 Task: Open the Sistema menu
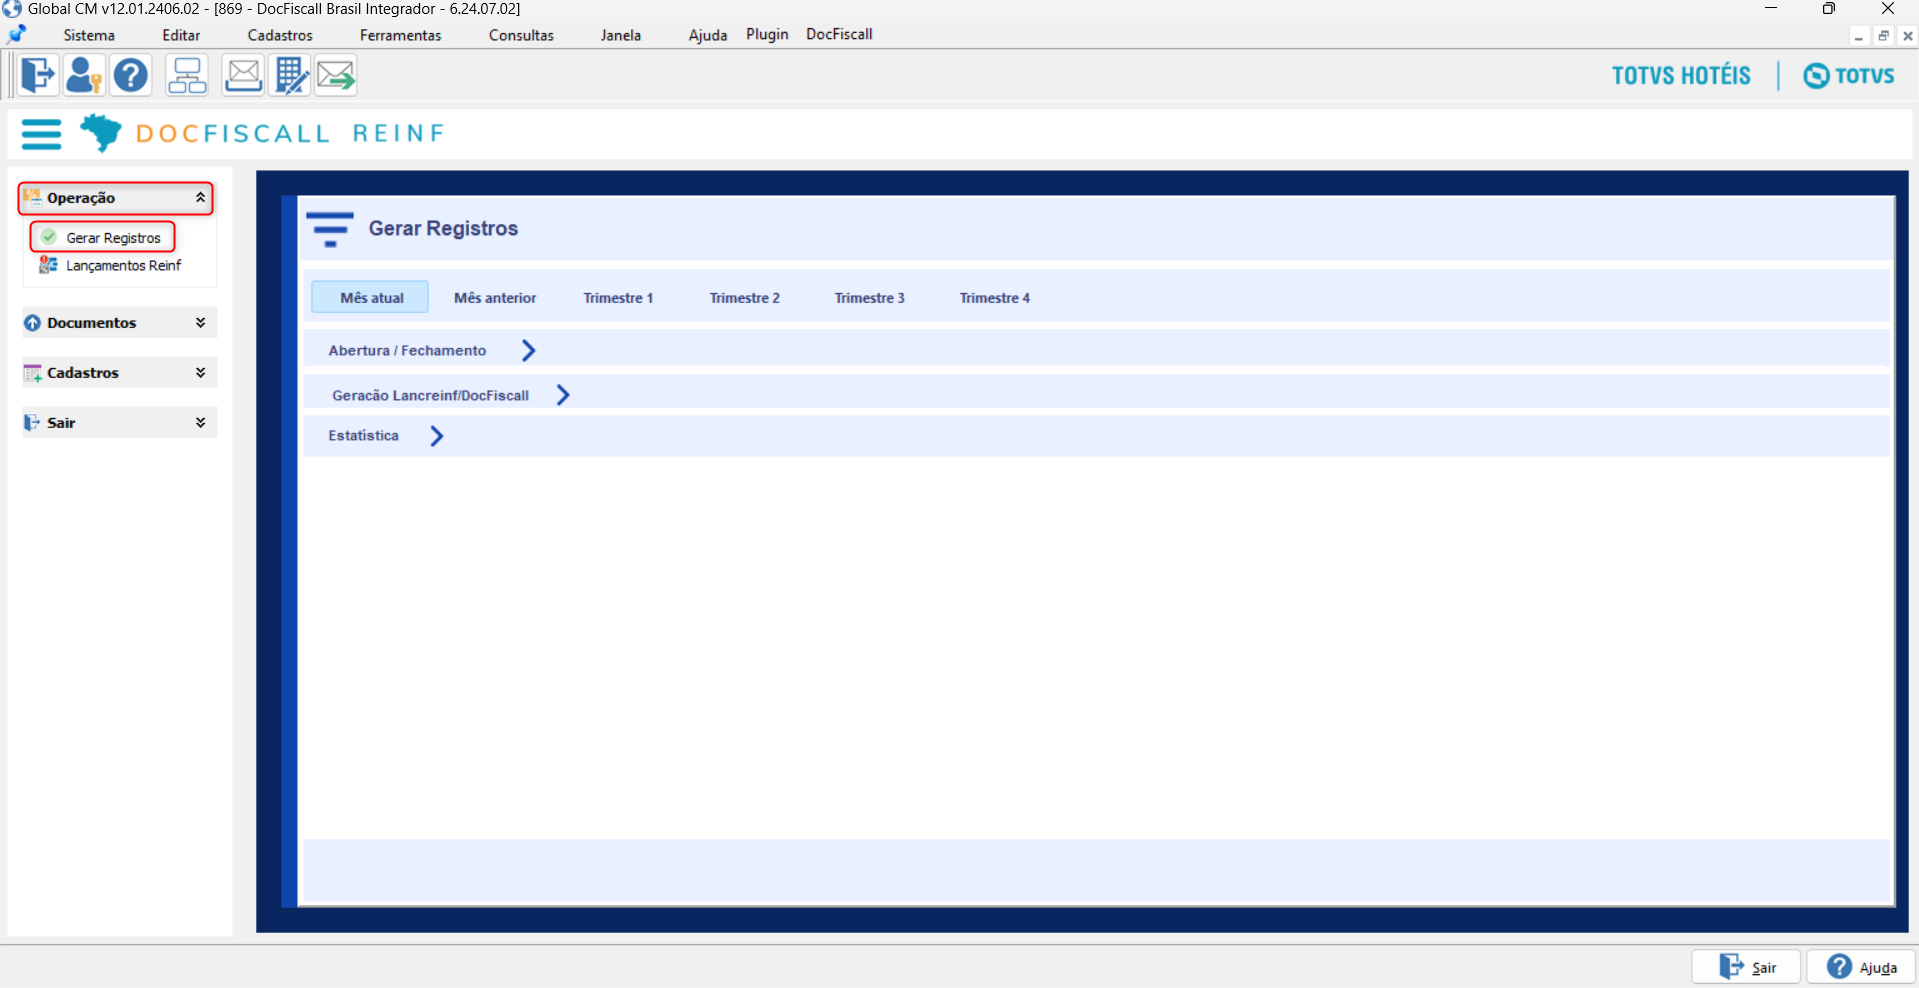89,35
